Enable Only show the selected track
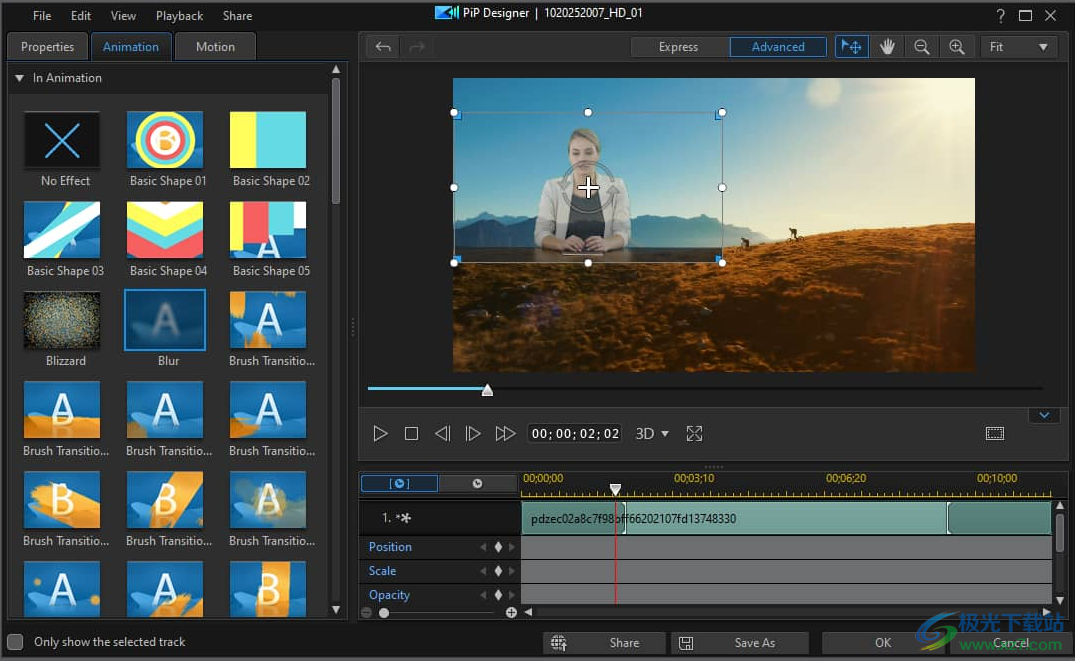 pos(15,642)
